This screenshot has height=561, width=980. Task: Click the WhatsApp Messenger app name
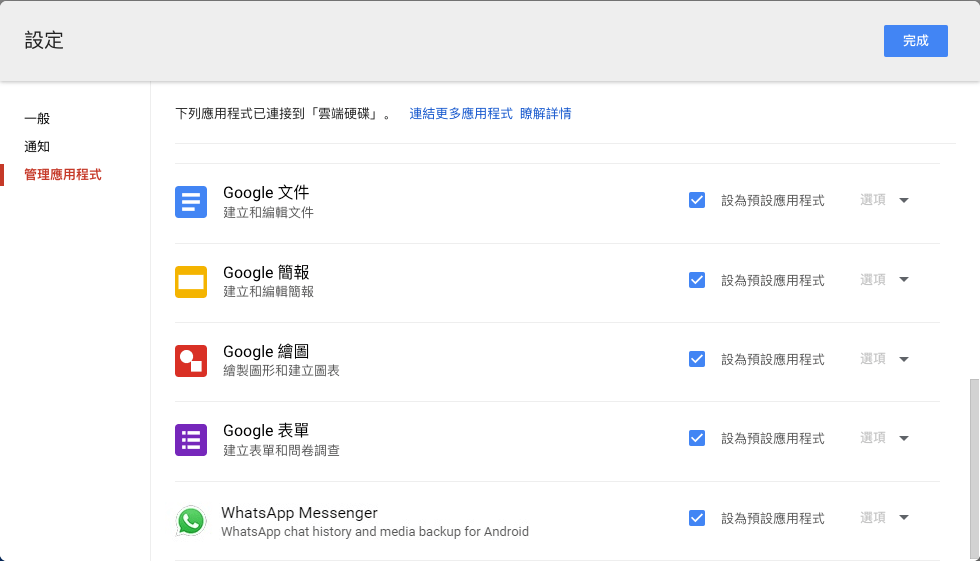click(299, 513)
